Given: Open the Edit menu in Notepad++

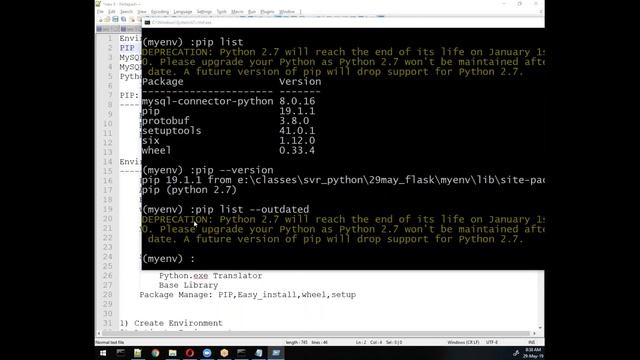Looking at the screenshot, I should 111,12.
